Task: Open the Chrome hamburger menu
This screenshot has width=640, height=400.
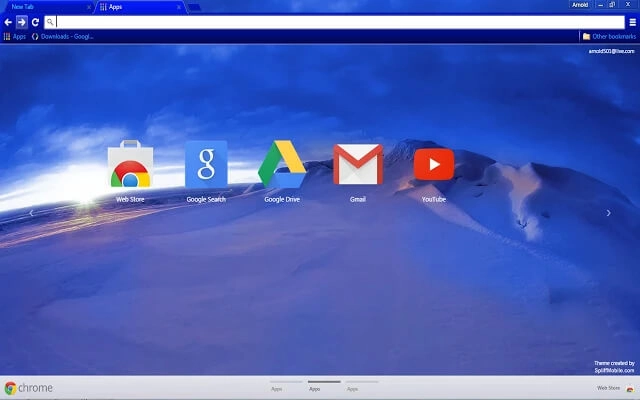Action: 633,22
